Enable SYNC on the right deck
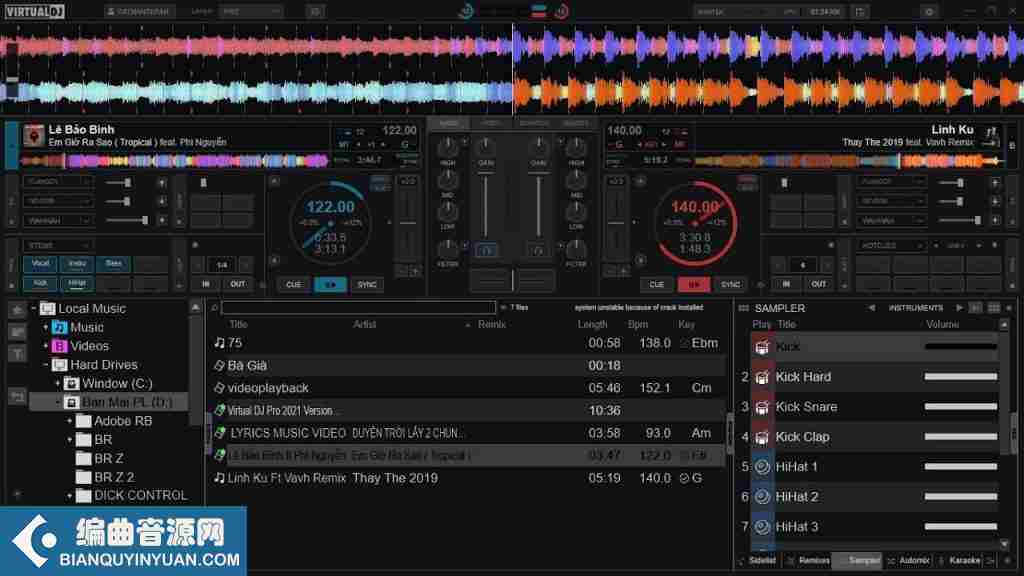 click(x=730, y=284)
